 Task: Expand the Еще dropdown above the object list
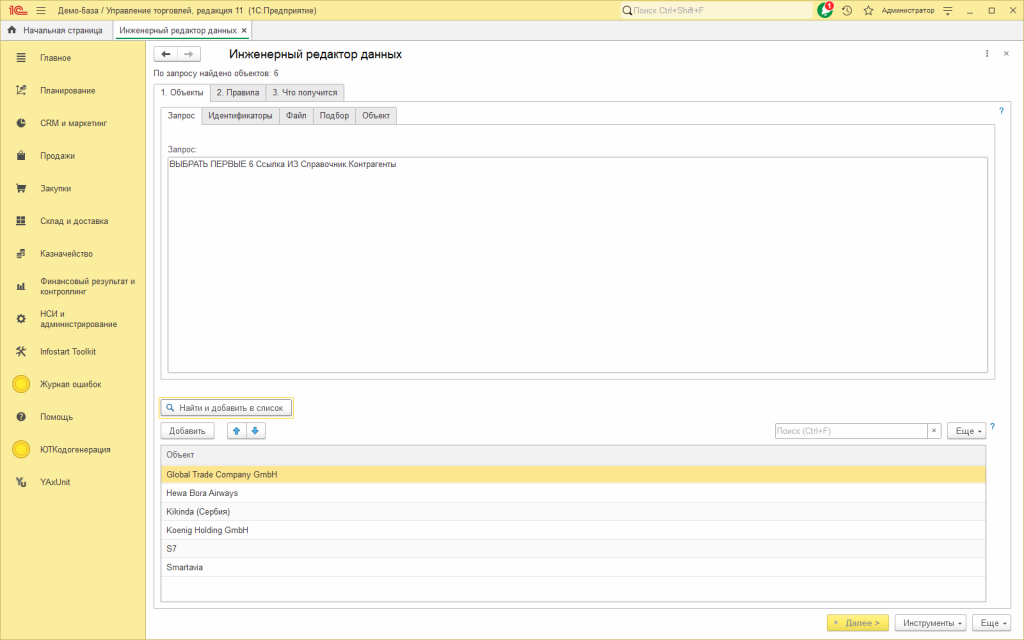pos(967,431)
